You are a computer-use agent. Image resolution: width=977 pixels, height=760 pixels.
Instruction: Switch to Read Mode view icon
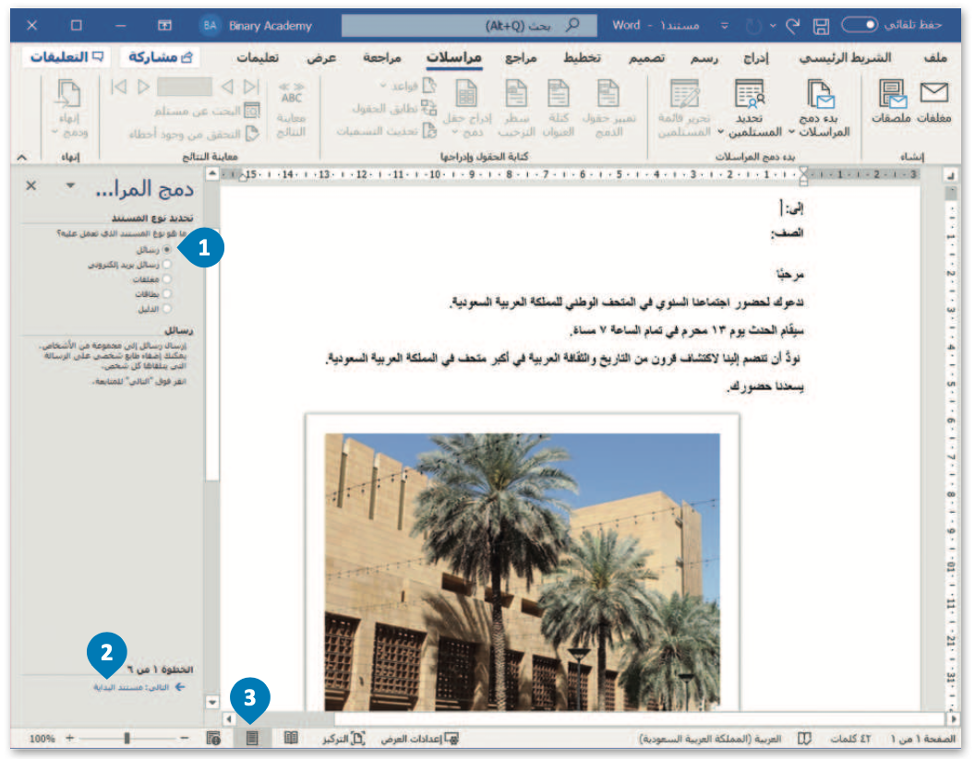point(291,739)
